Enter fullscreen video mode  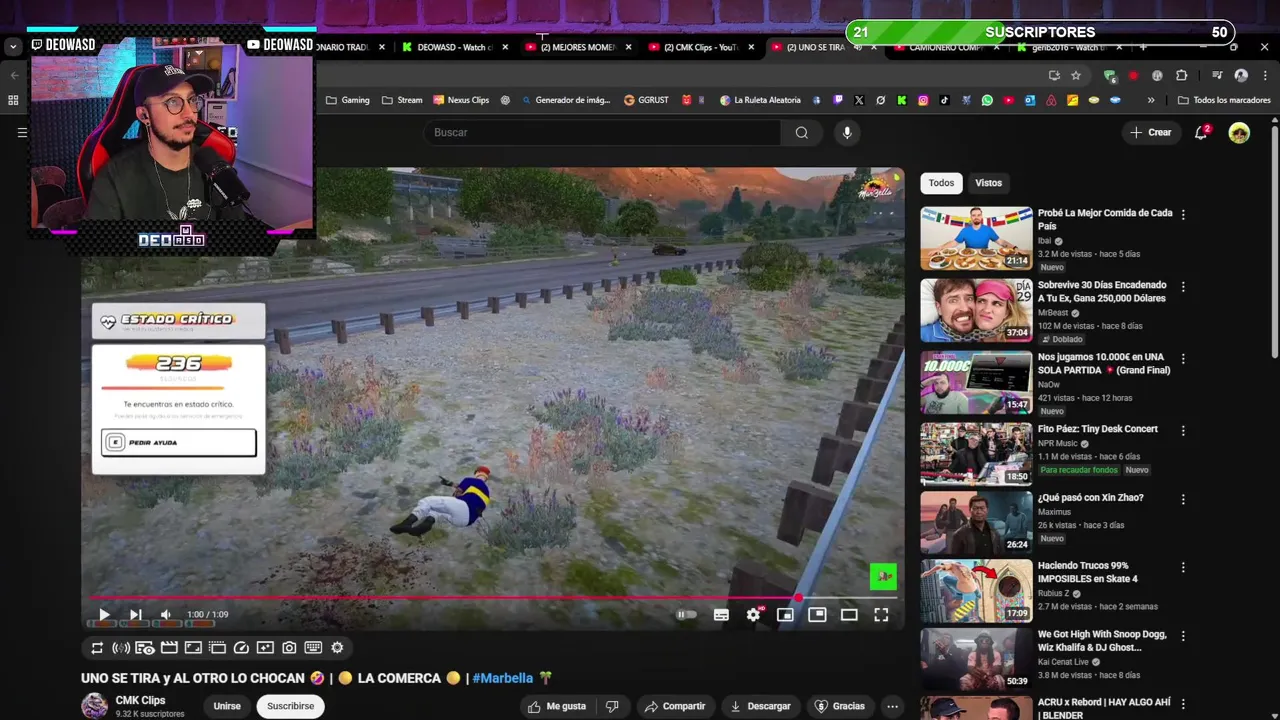pos(881,615)
